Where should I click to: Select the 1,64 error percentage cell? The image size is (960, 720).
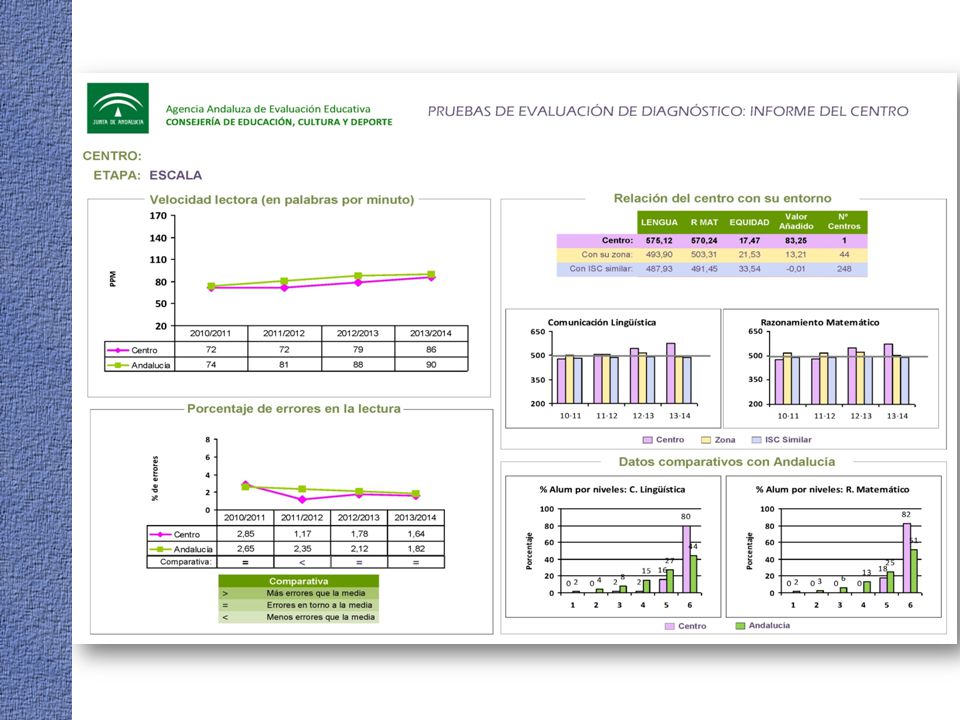click(x=416, y=534)
